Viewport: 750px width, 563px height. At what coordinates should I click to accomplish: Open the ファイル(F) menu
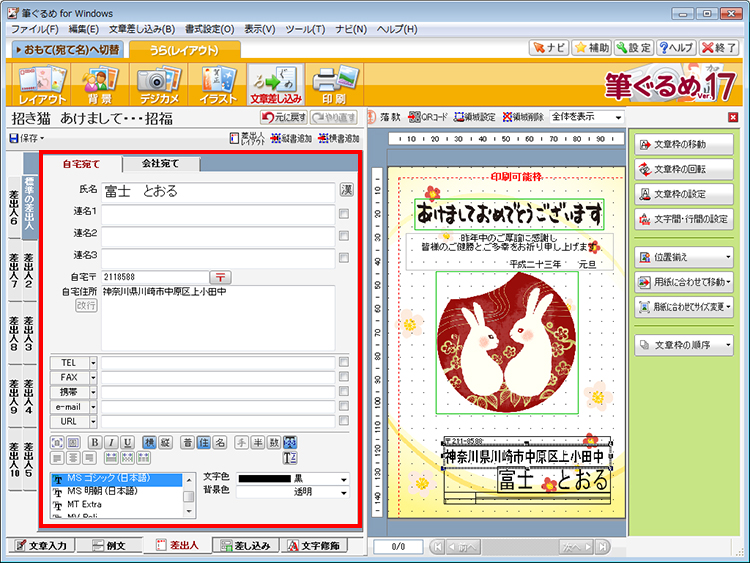[x=34, y=30]
